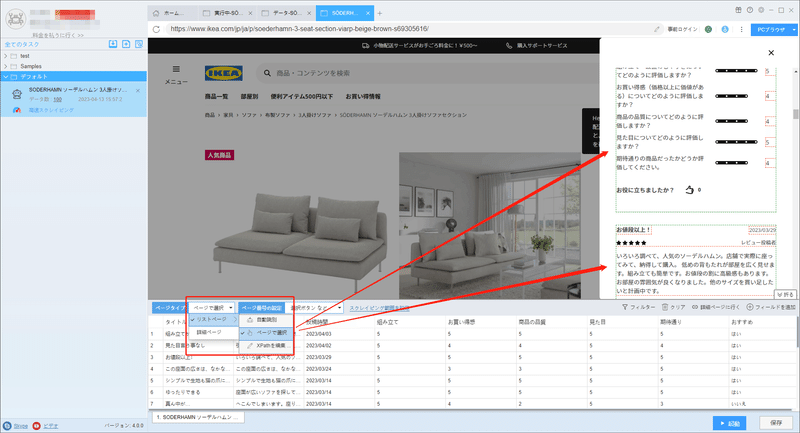Click the blue 起動 start button
Viewport: 800px width, 433px height.
pos(730,423)
